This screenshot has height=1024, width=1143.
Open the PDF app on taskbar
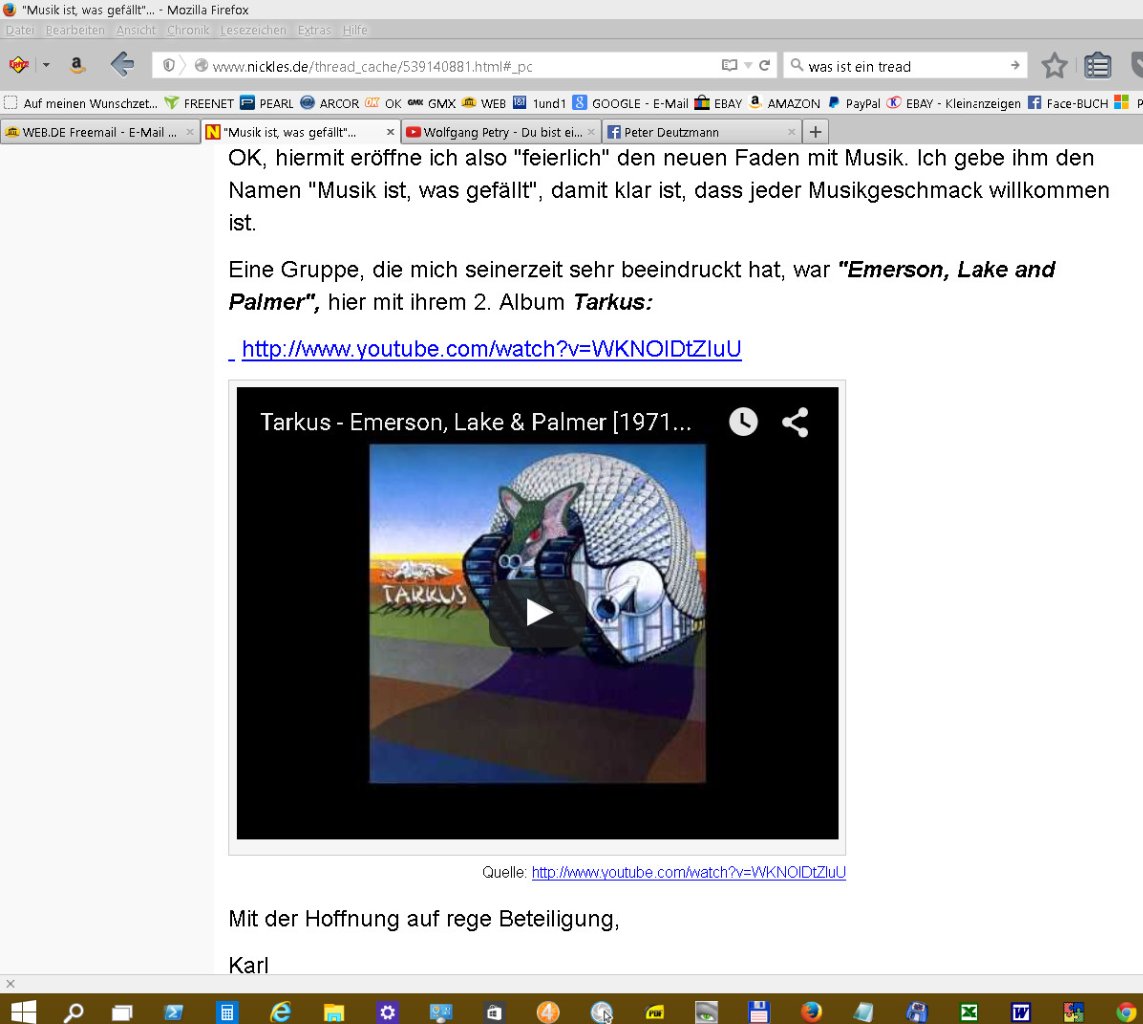[x=654, y=1012]
